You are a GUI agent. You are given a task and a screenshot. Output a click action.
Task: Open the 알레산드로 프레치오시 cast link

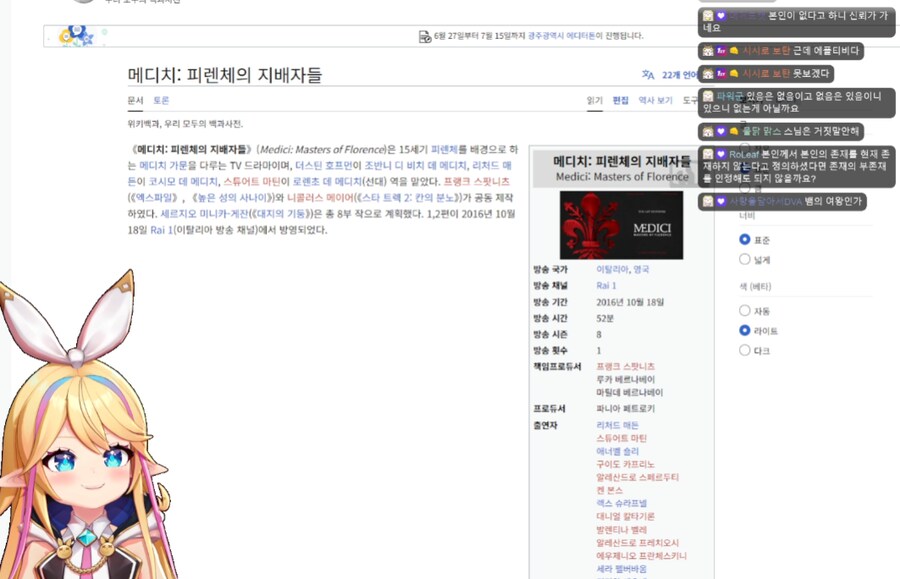[x=638, y=543]
